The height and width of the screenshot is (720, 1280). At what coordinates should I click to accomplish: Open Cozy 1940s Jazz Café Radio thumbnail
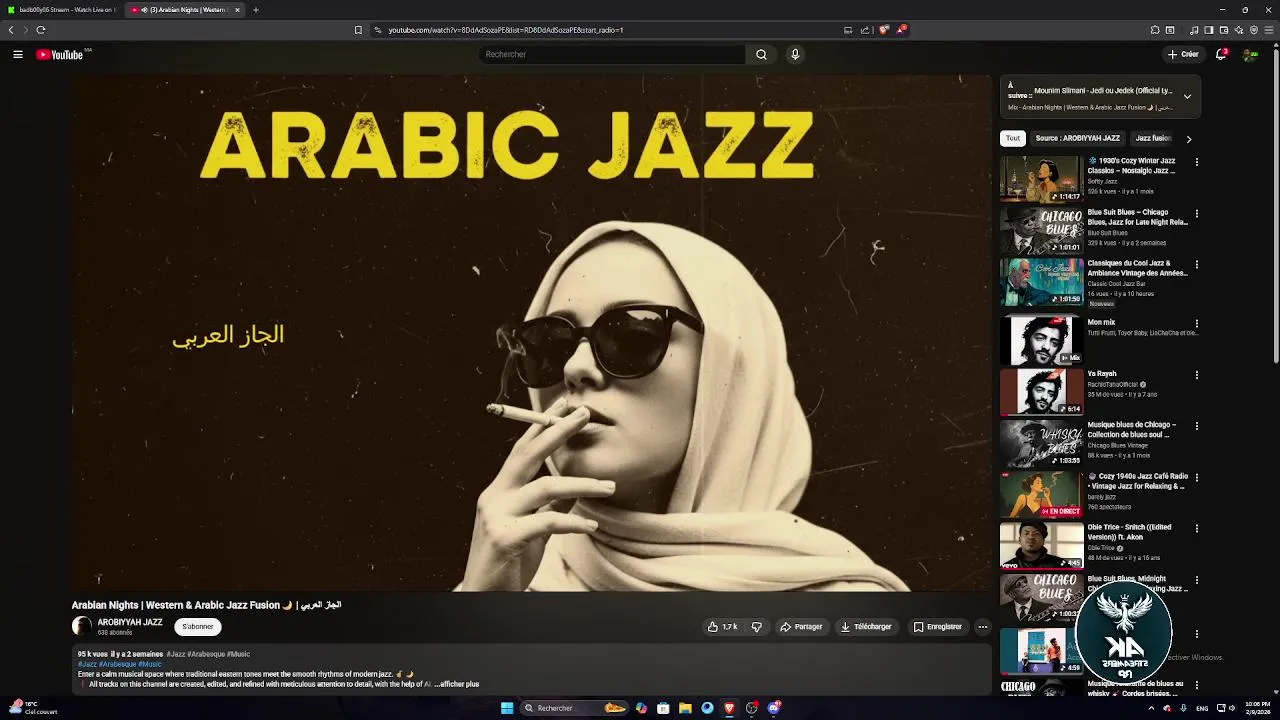tap(1041, 494)
